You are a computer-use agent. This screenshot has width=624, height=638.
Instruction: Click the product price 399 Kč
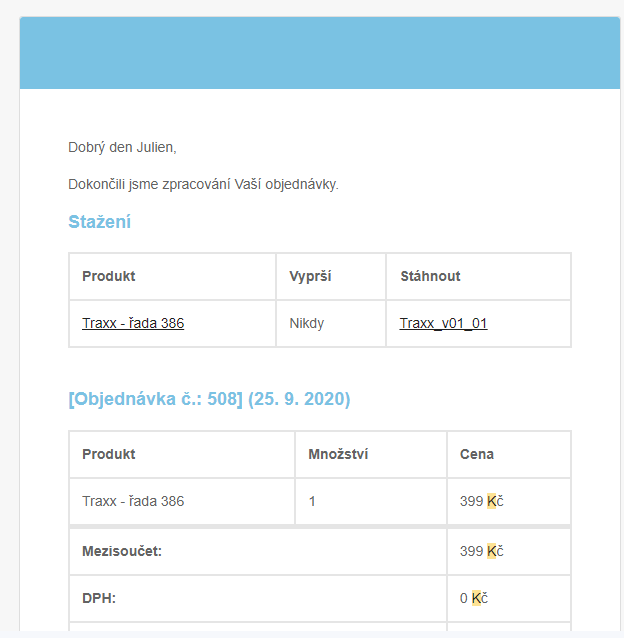pyautogui.click(x=482, y=501)
